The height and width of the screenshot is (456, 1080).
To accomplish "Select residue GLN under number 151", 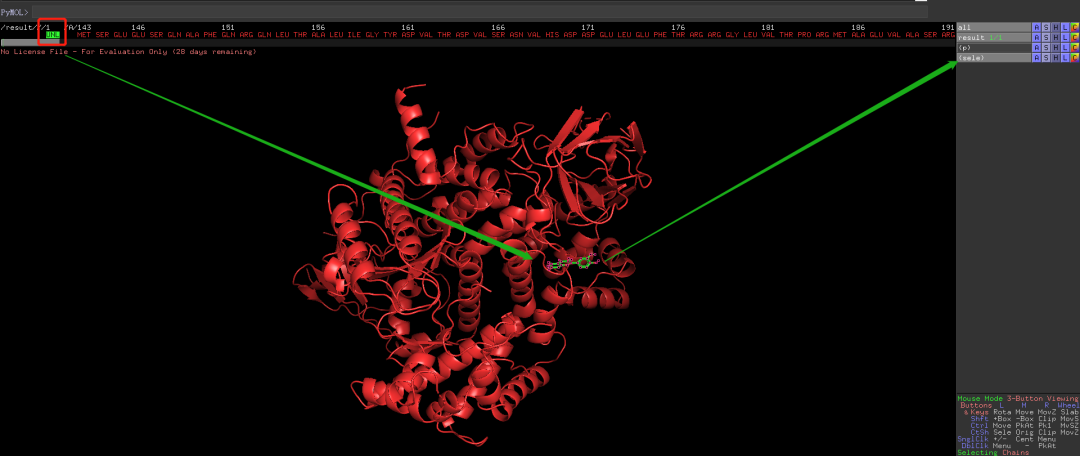I will tap(228, 34).
